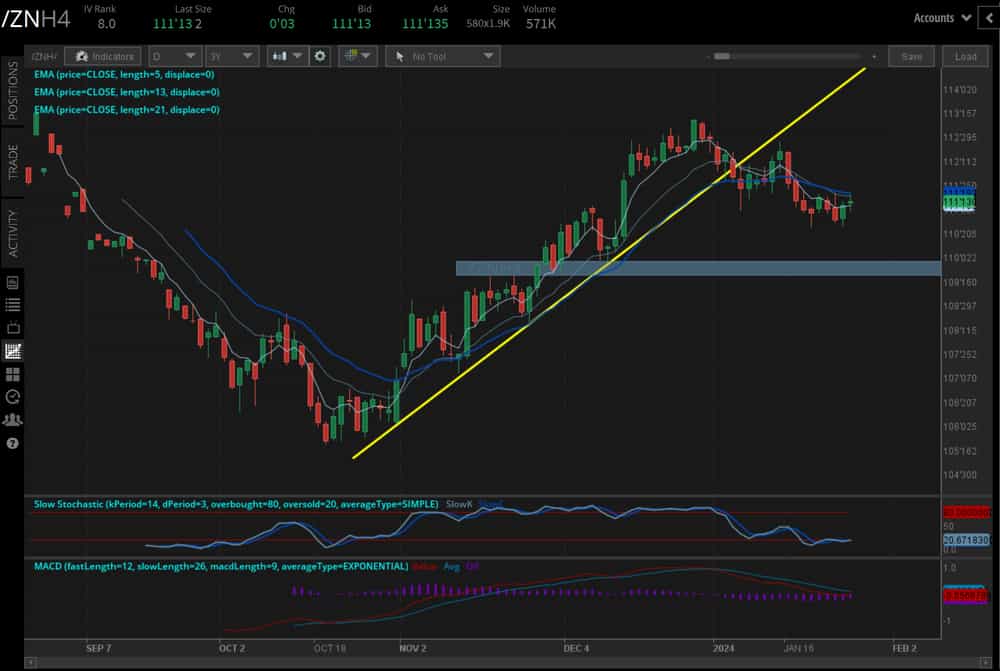1000x671 pixels.
Task: Select the chart grid layout icon
Action: point(12,373)
